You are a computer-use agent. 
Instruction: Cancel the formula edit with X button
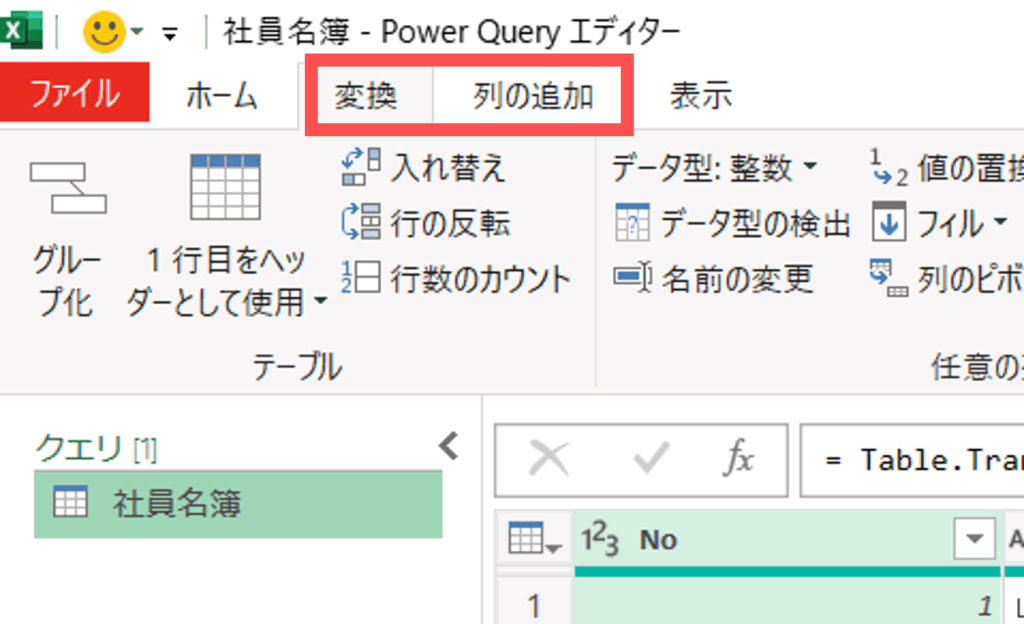coord(547,460)
